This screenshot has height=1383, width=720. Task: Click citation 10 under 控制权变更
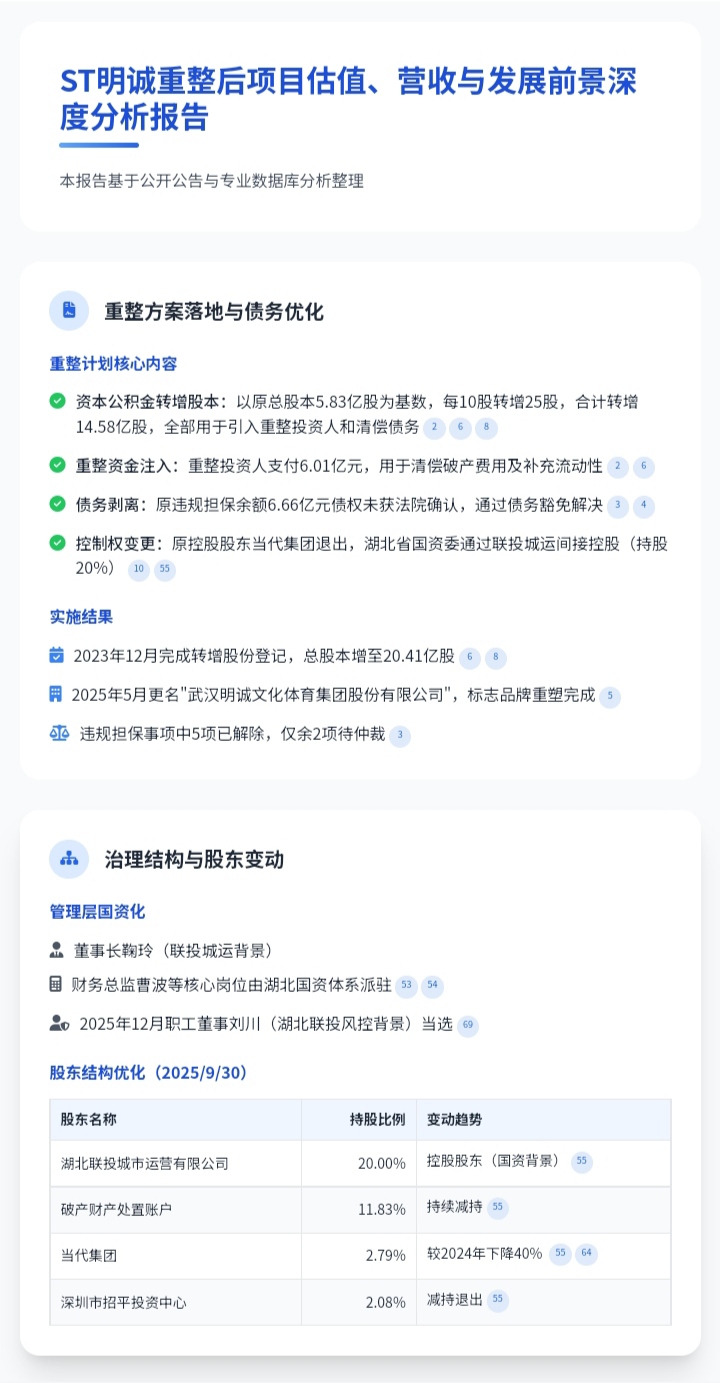coord(139,570)
